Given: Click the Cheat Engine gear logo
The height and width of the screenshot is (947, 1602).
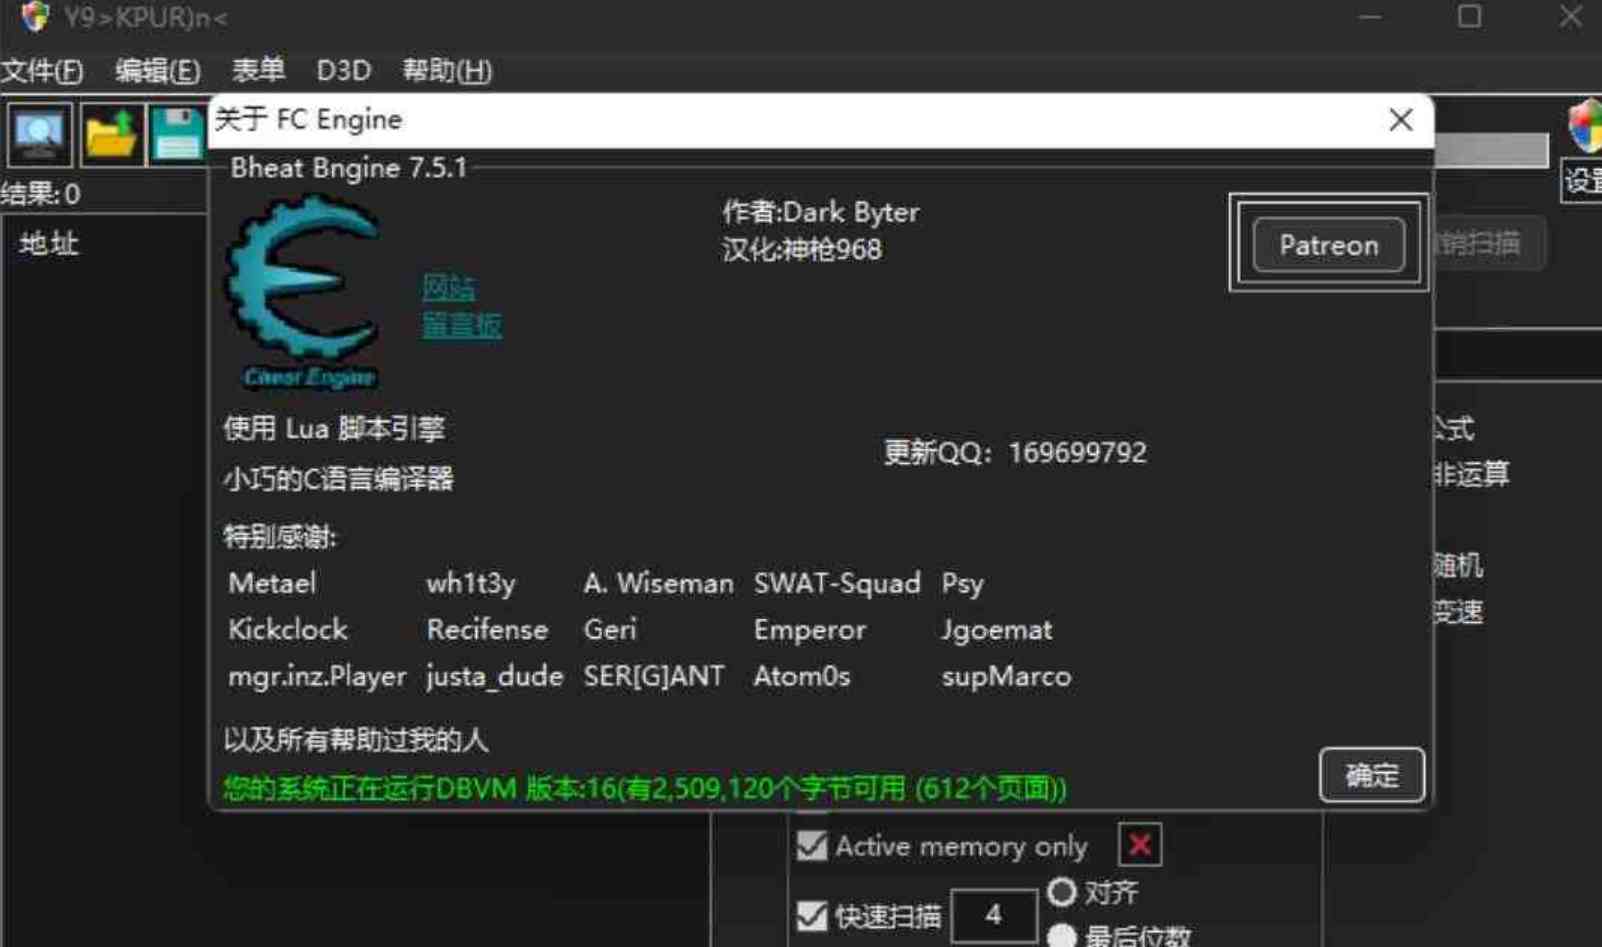Looking at the screenshot, I should [304, 290].
